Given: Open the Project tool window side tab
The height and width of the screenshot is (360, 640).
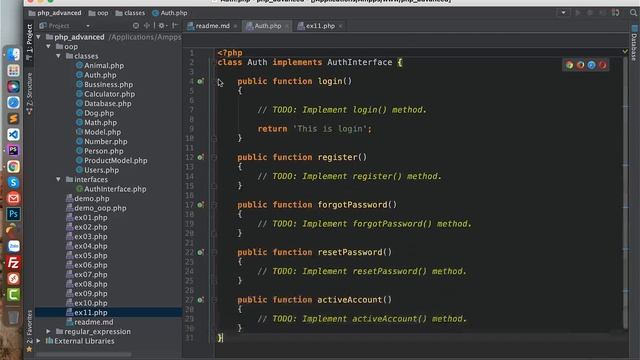Looking at the screenshot, I should 29,42.
